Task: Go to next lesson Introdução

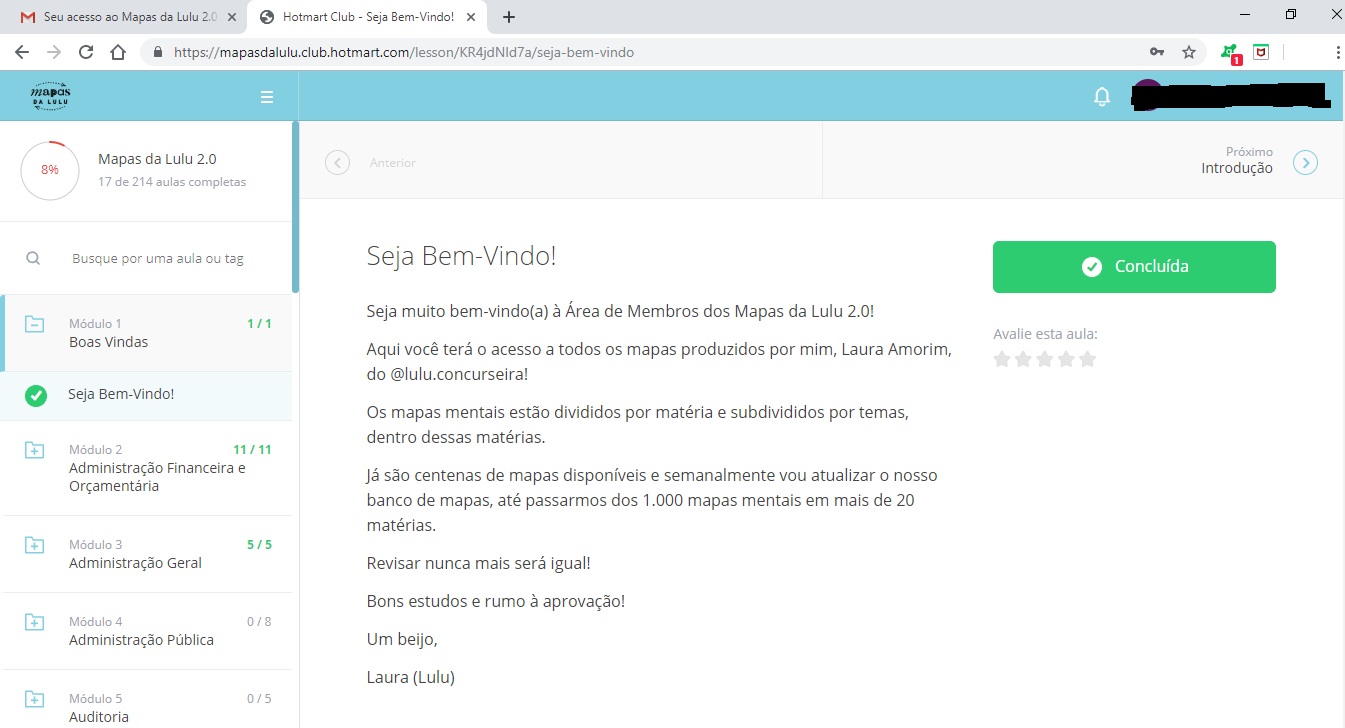Action: [1236, 168]
